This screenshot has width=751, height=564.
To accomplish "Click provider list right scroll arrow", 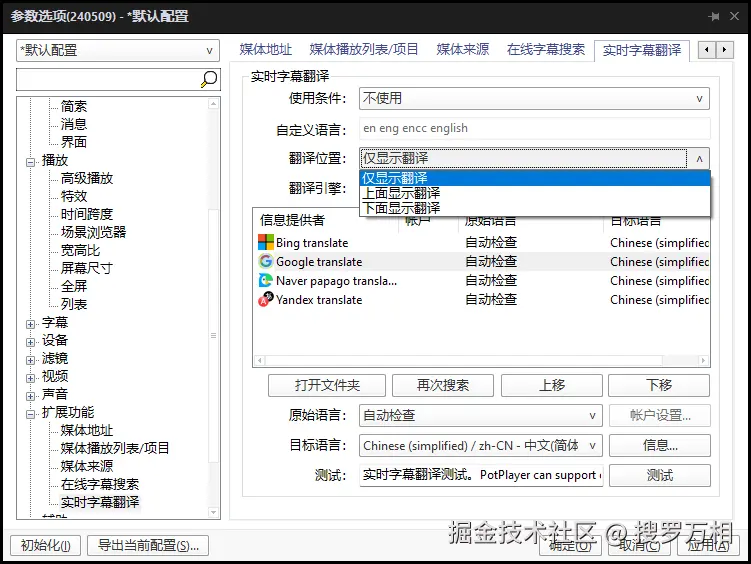I will point(703,360).
